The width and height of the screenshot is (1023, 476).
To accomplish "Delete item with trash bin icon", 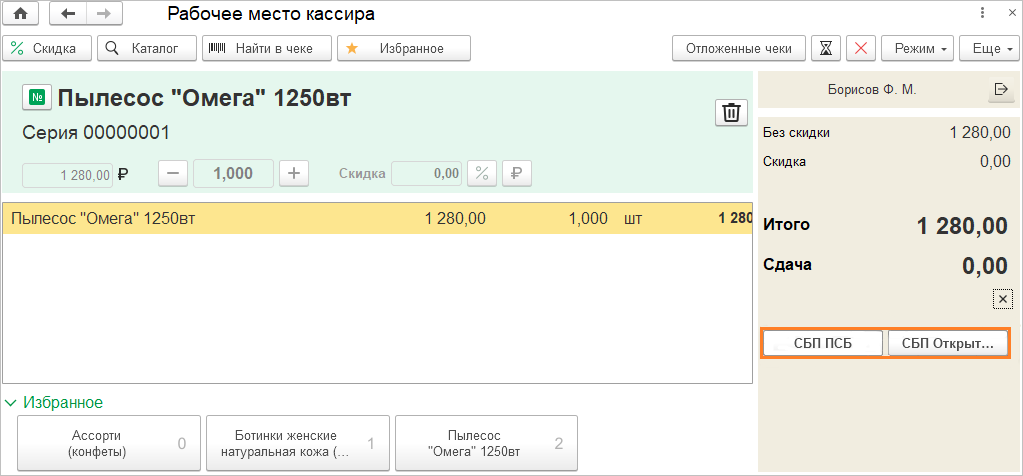I will 731,112.
